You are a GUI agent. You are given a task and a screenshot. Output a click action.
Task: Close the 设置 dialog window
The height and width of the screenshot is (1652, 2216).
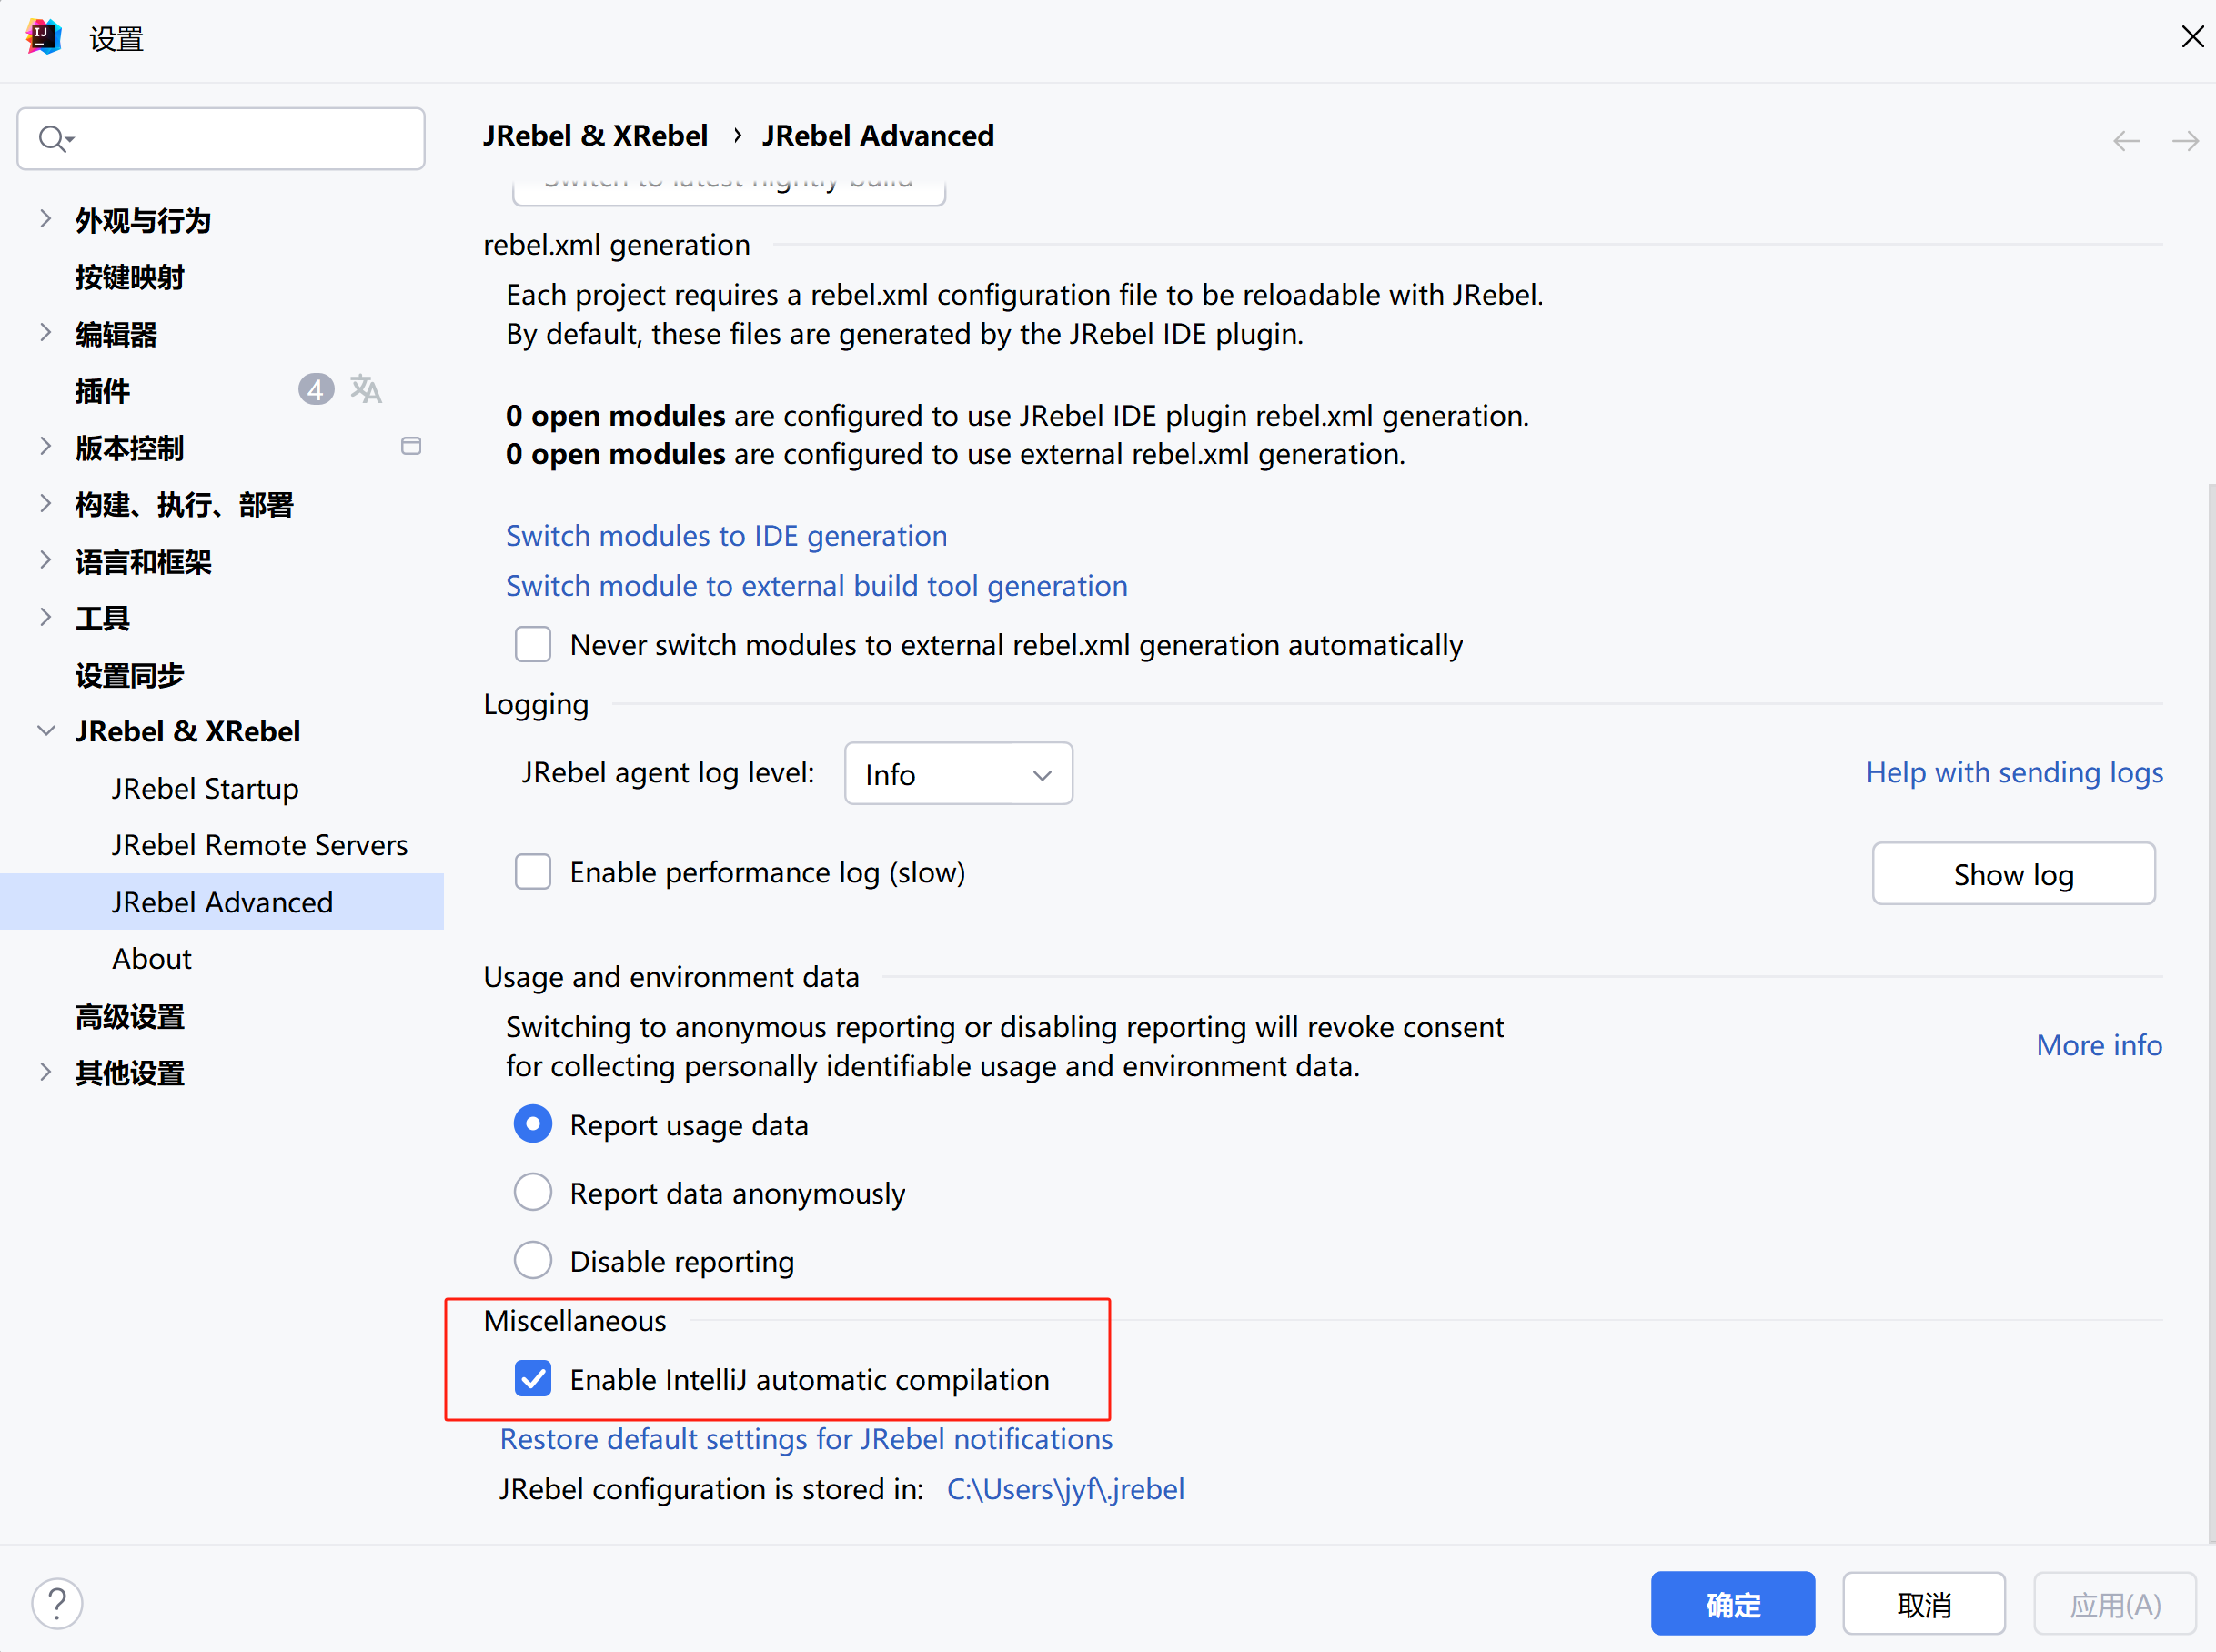click(x=2192, y=37)
